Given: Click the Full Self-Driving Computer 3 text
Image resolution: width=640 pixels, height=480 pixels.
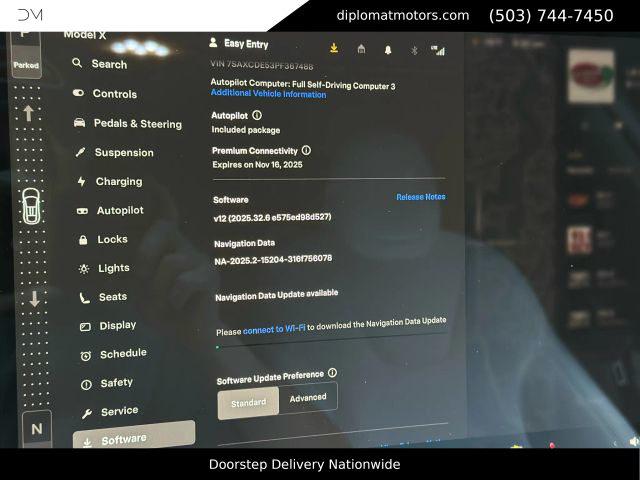Looking at the screenshot, I should (344, 85).
